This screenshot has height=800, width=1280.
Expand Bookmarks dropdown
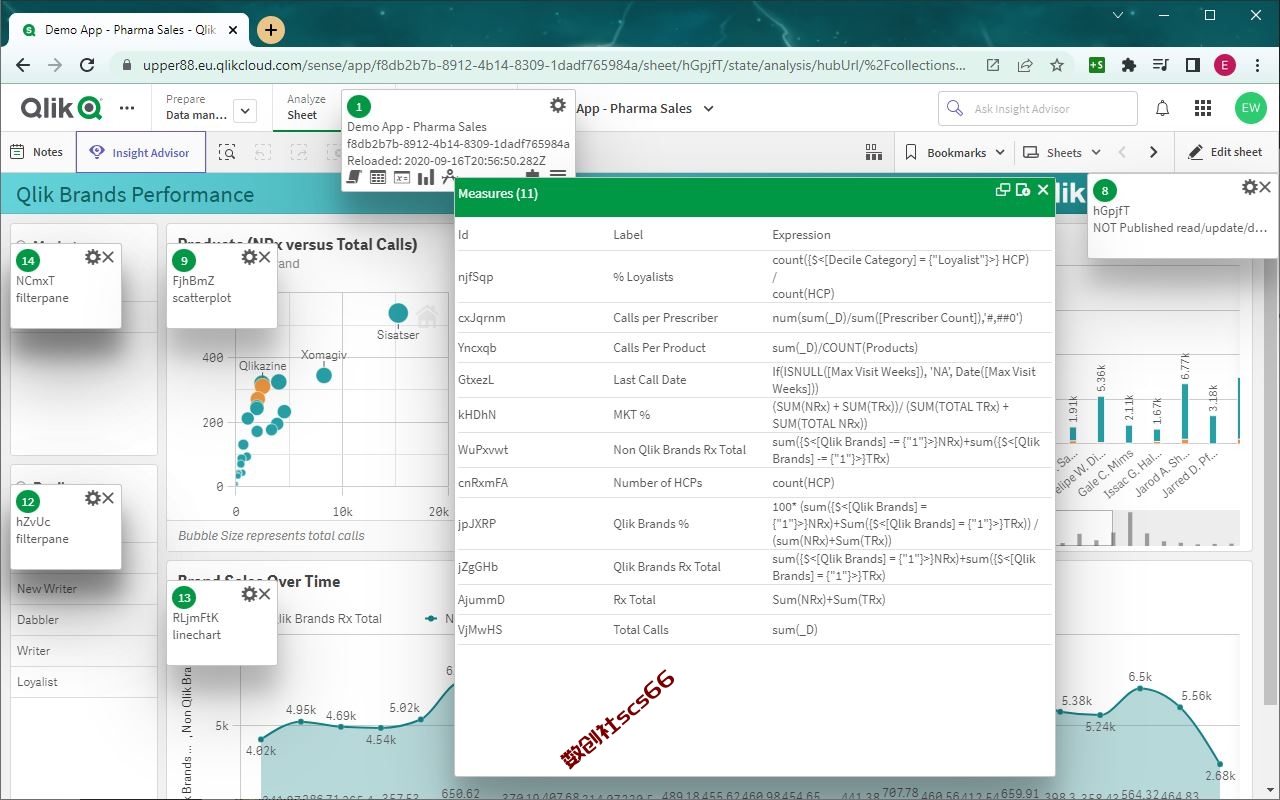tap(955, 152)
